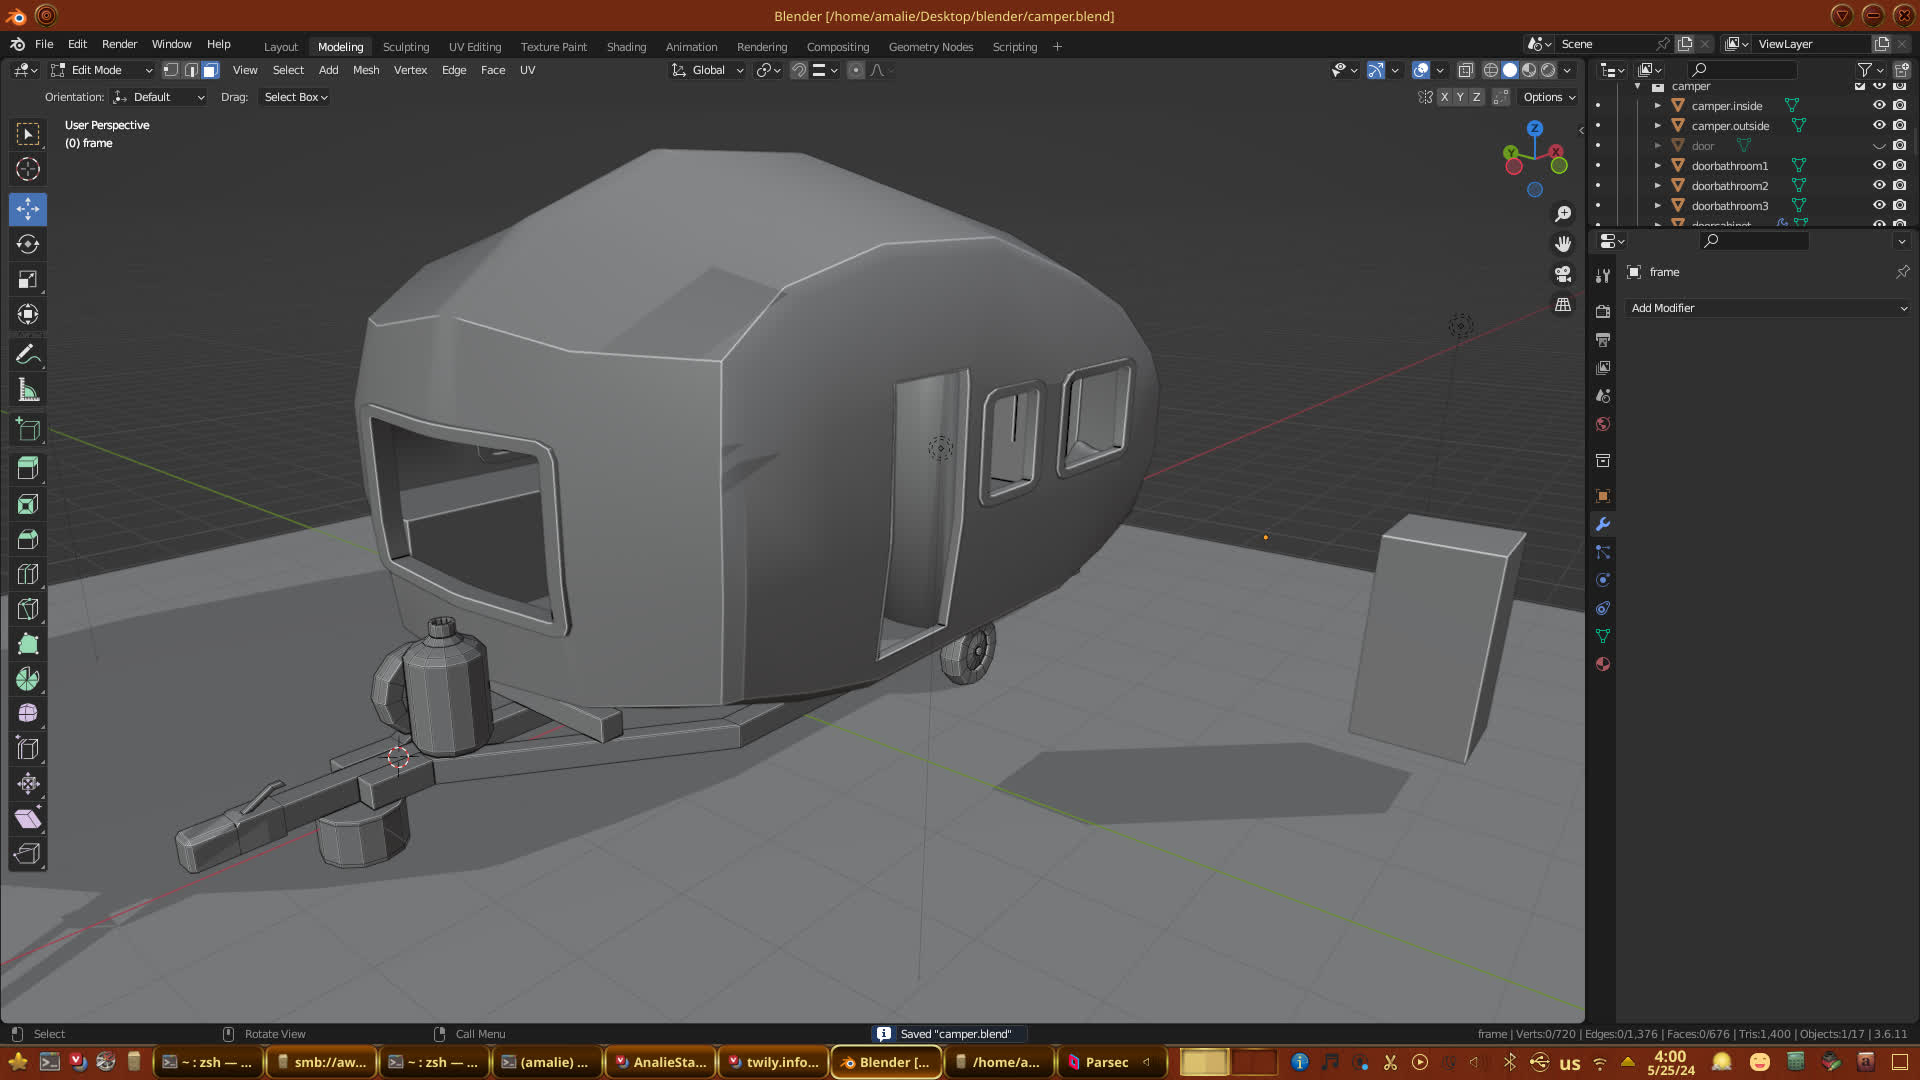The width and height of the screenshot is (1920, 1080).
Task: Select the Rotate tool in toolbar
Action: tap(28, 244)
